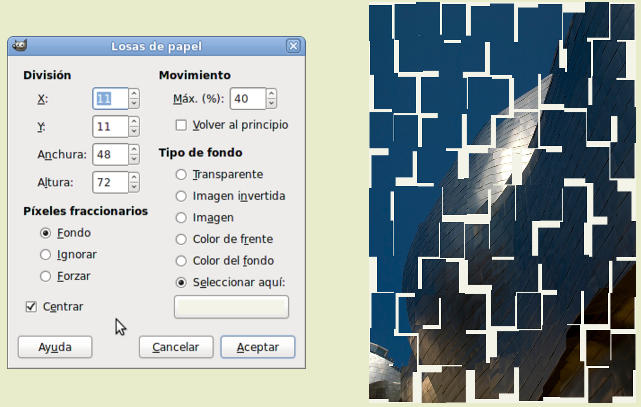Click into the Anchura input field

pyautogui.click(x=110, y=154)
